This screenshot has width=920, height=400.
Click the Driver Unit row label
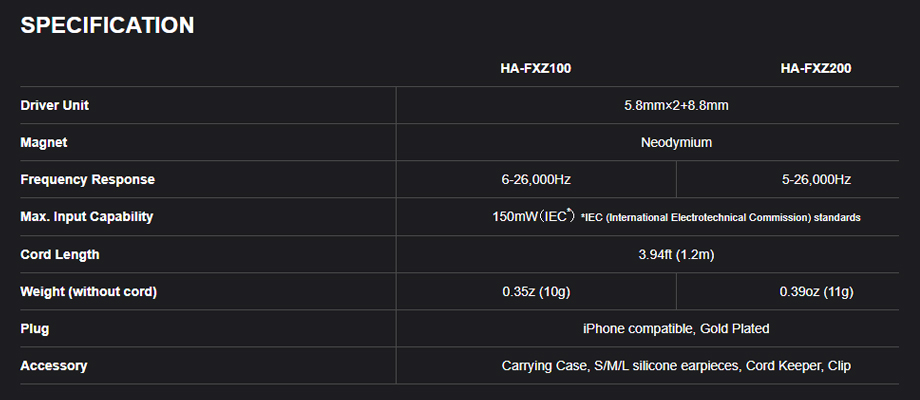tap(55, 106)
